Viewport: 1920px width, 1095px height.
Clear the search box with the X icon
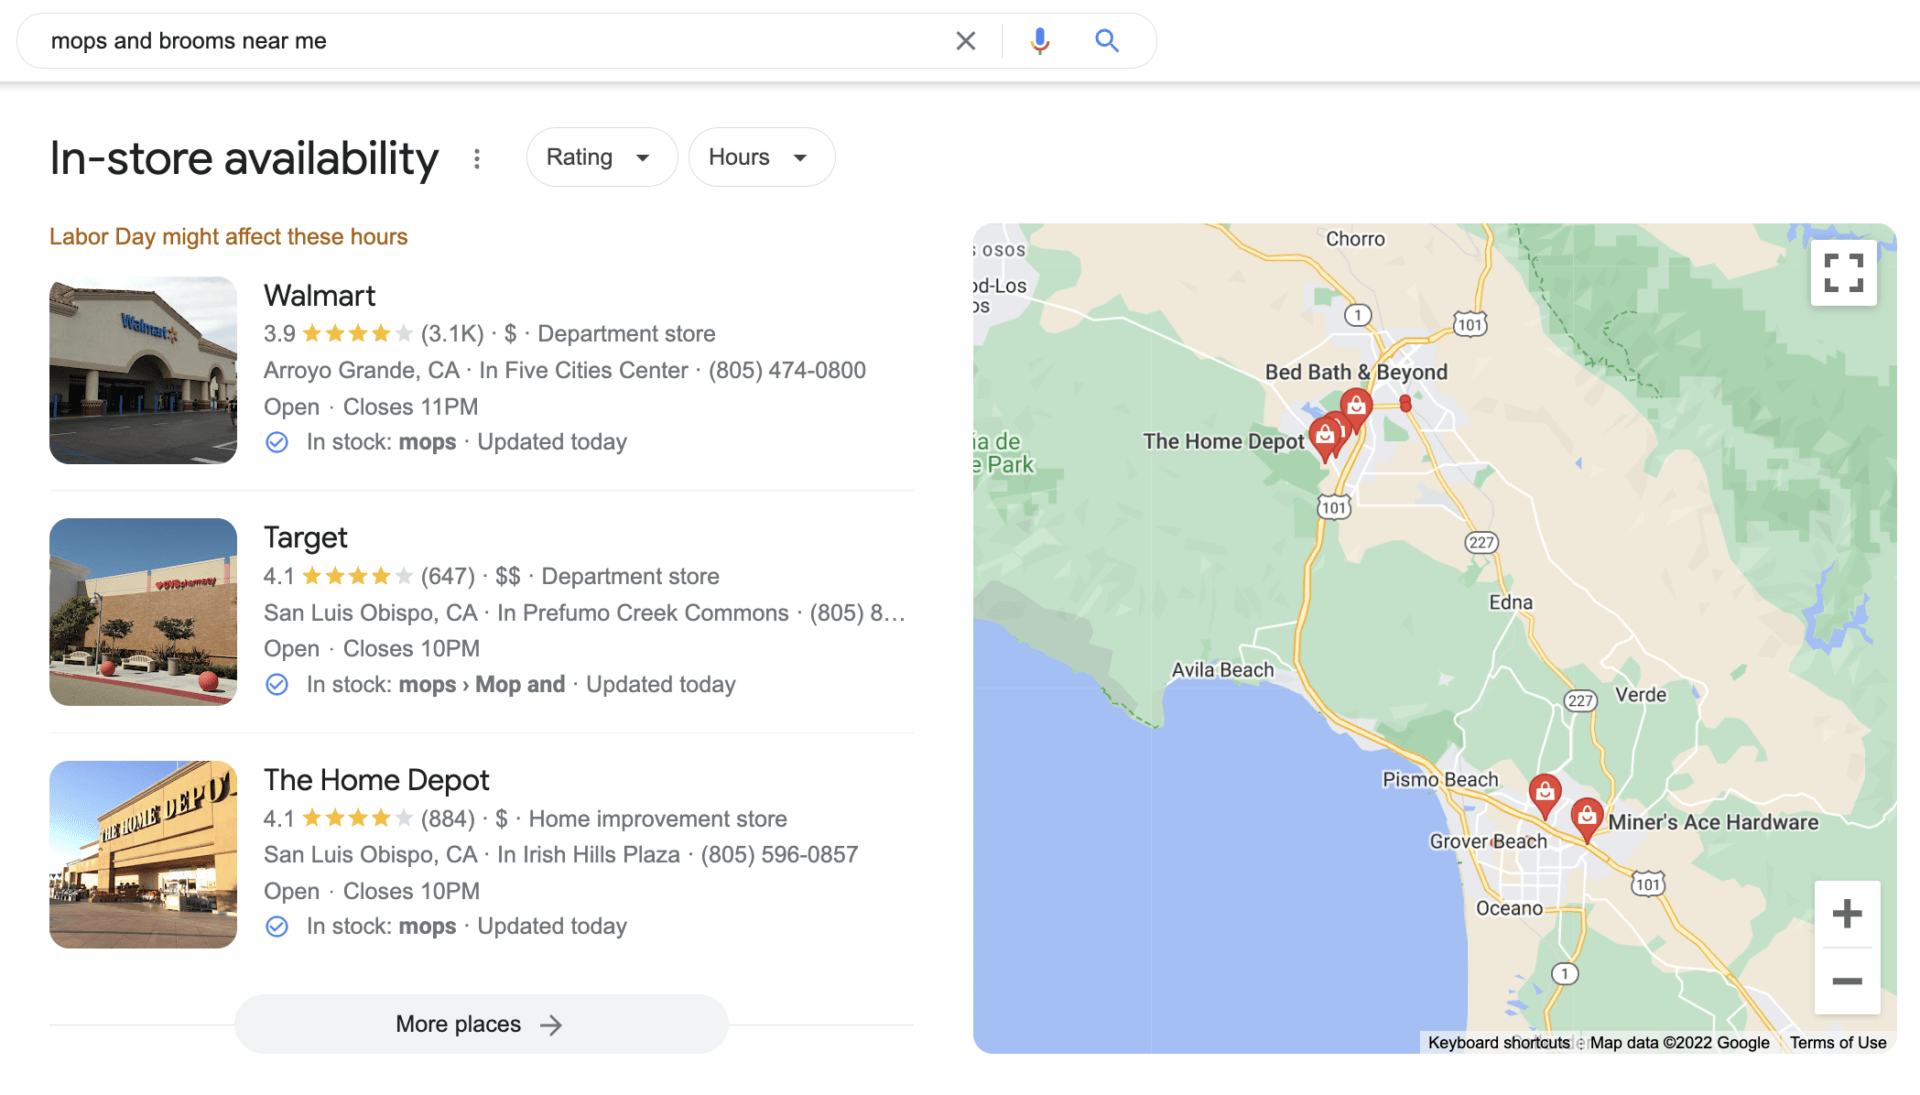tap(965, 41)
